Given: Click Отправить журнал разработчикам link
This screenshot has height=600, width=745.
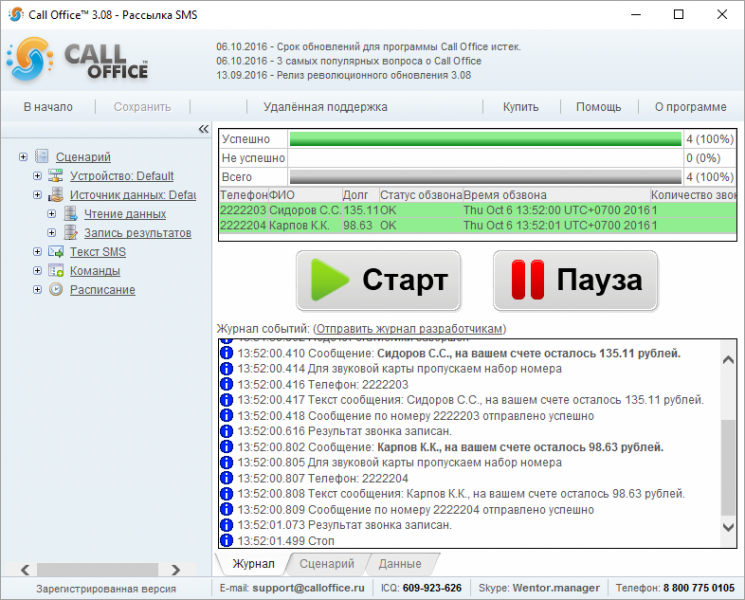Looking at the screenshot, I should [x=410, y=329].
